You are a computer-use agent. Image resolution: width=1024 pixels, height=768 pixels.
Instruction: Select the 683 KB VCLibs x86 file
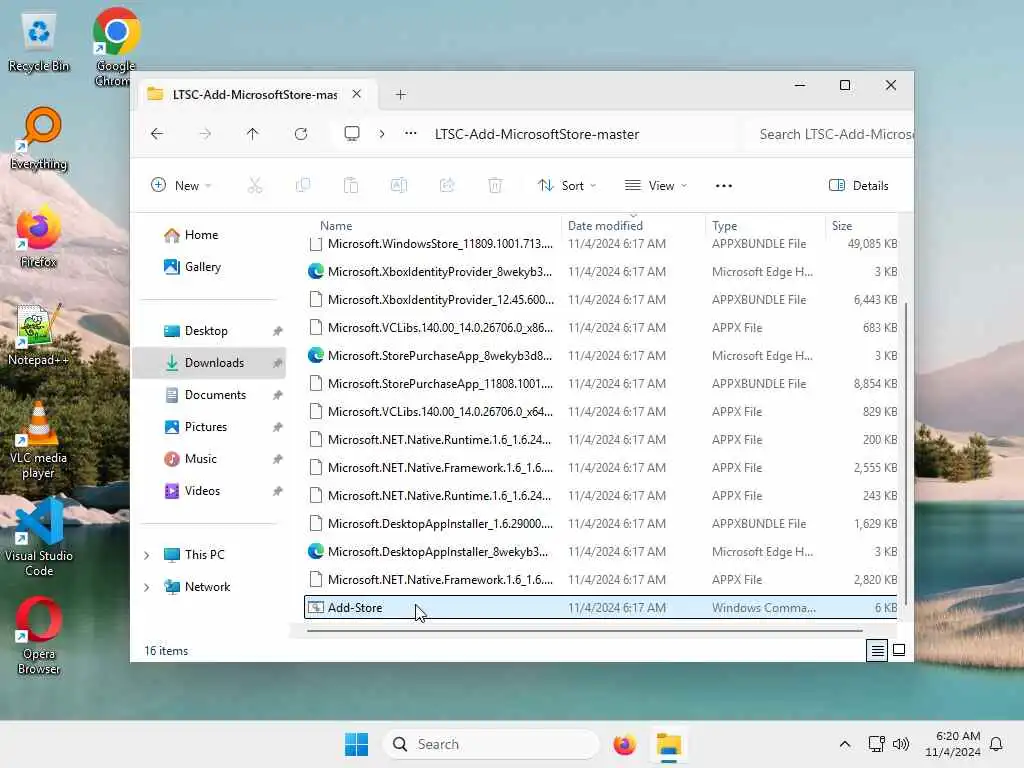pos(601,328)
